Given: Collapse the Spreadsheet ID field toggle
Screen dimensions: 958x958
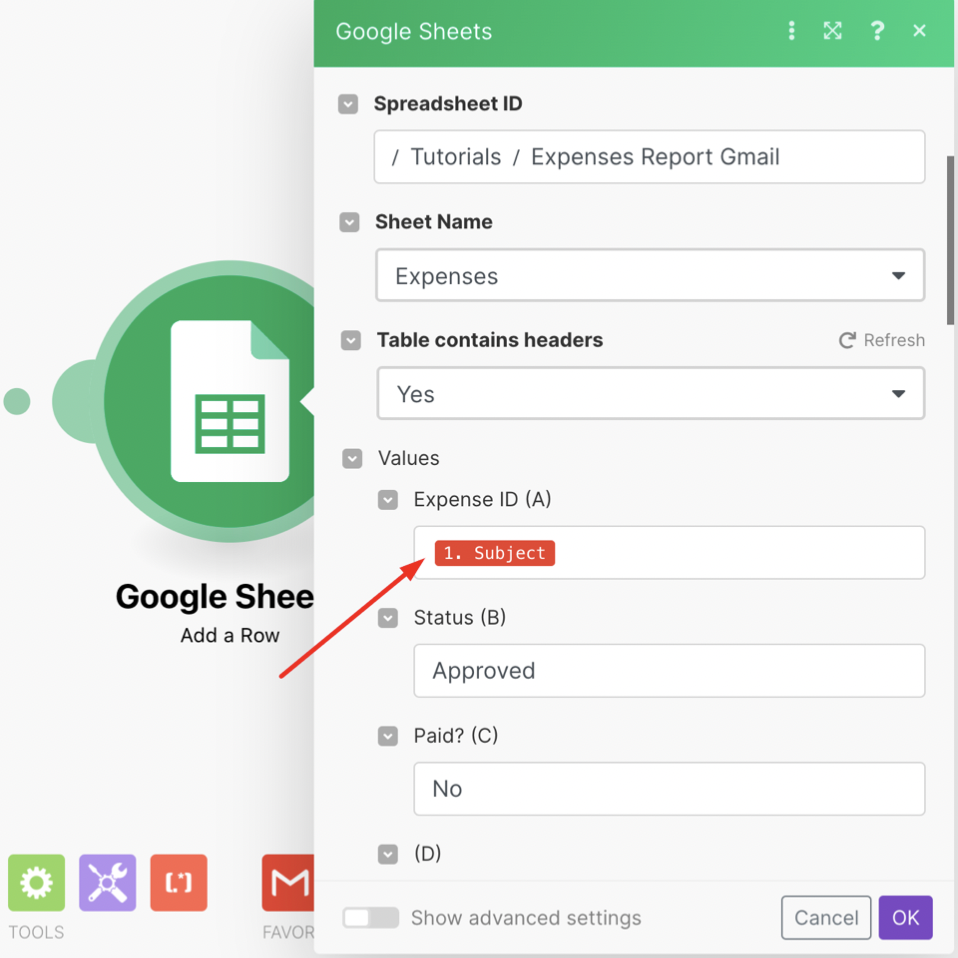Looking at the screenshot, I should (x=348, y=104).
